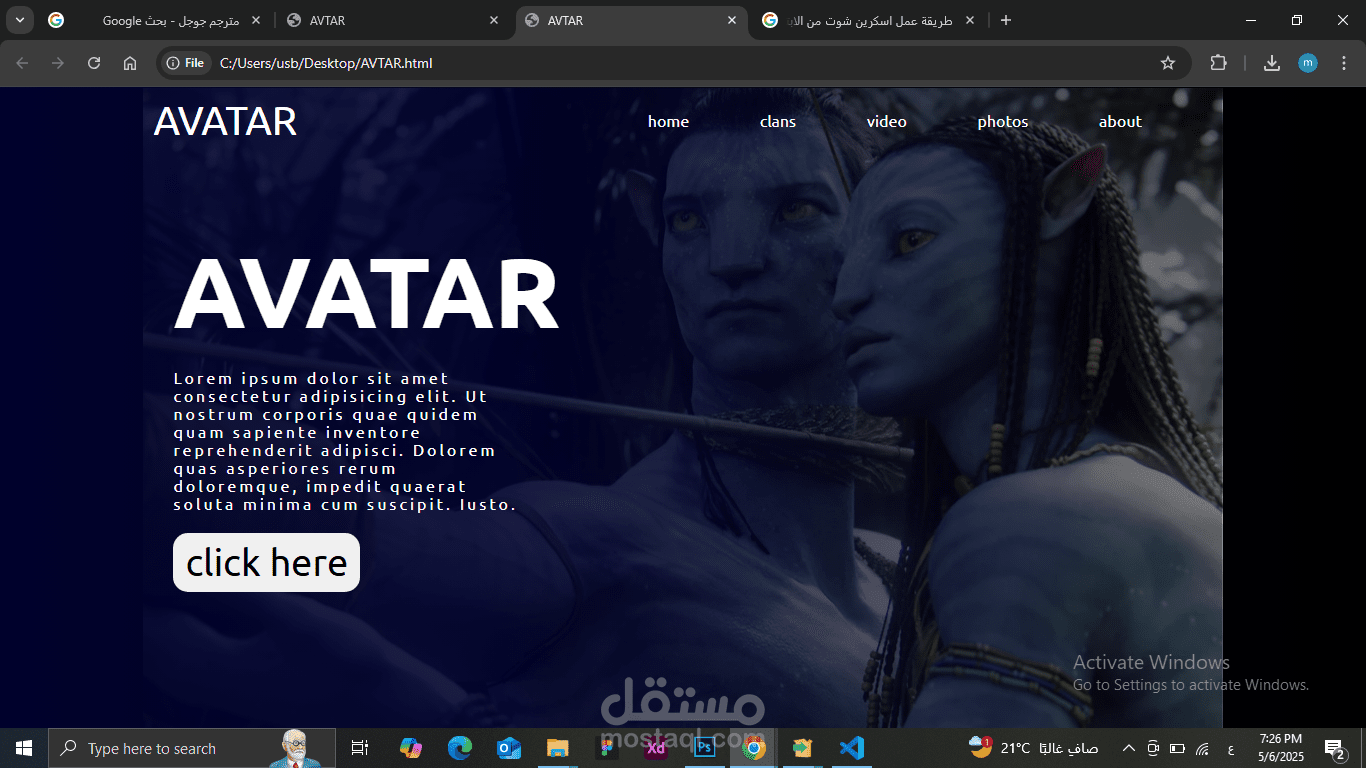Screen dimensions: 1366x768
Task: Click the about navigation link
Action: pyautogui.click(x=1120, y=122)
